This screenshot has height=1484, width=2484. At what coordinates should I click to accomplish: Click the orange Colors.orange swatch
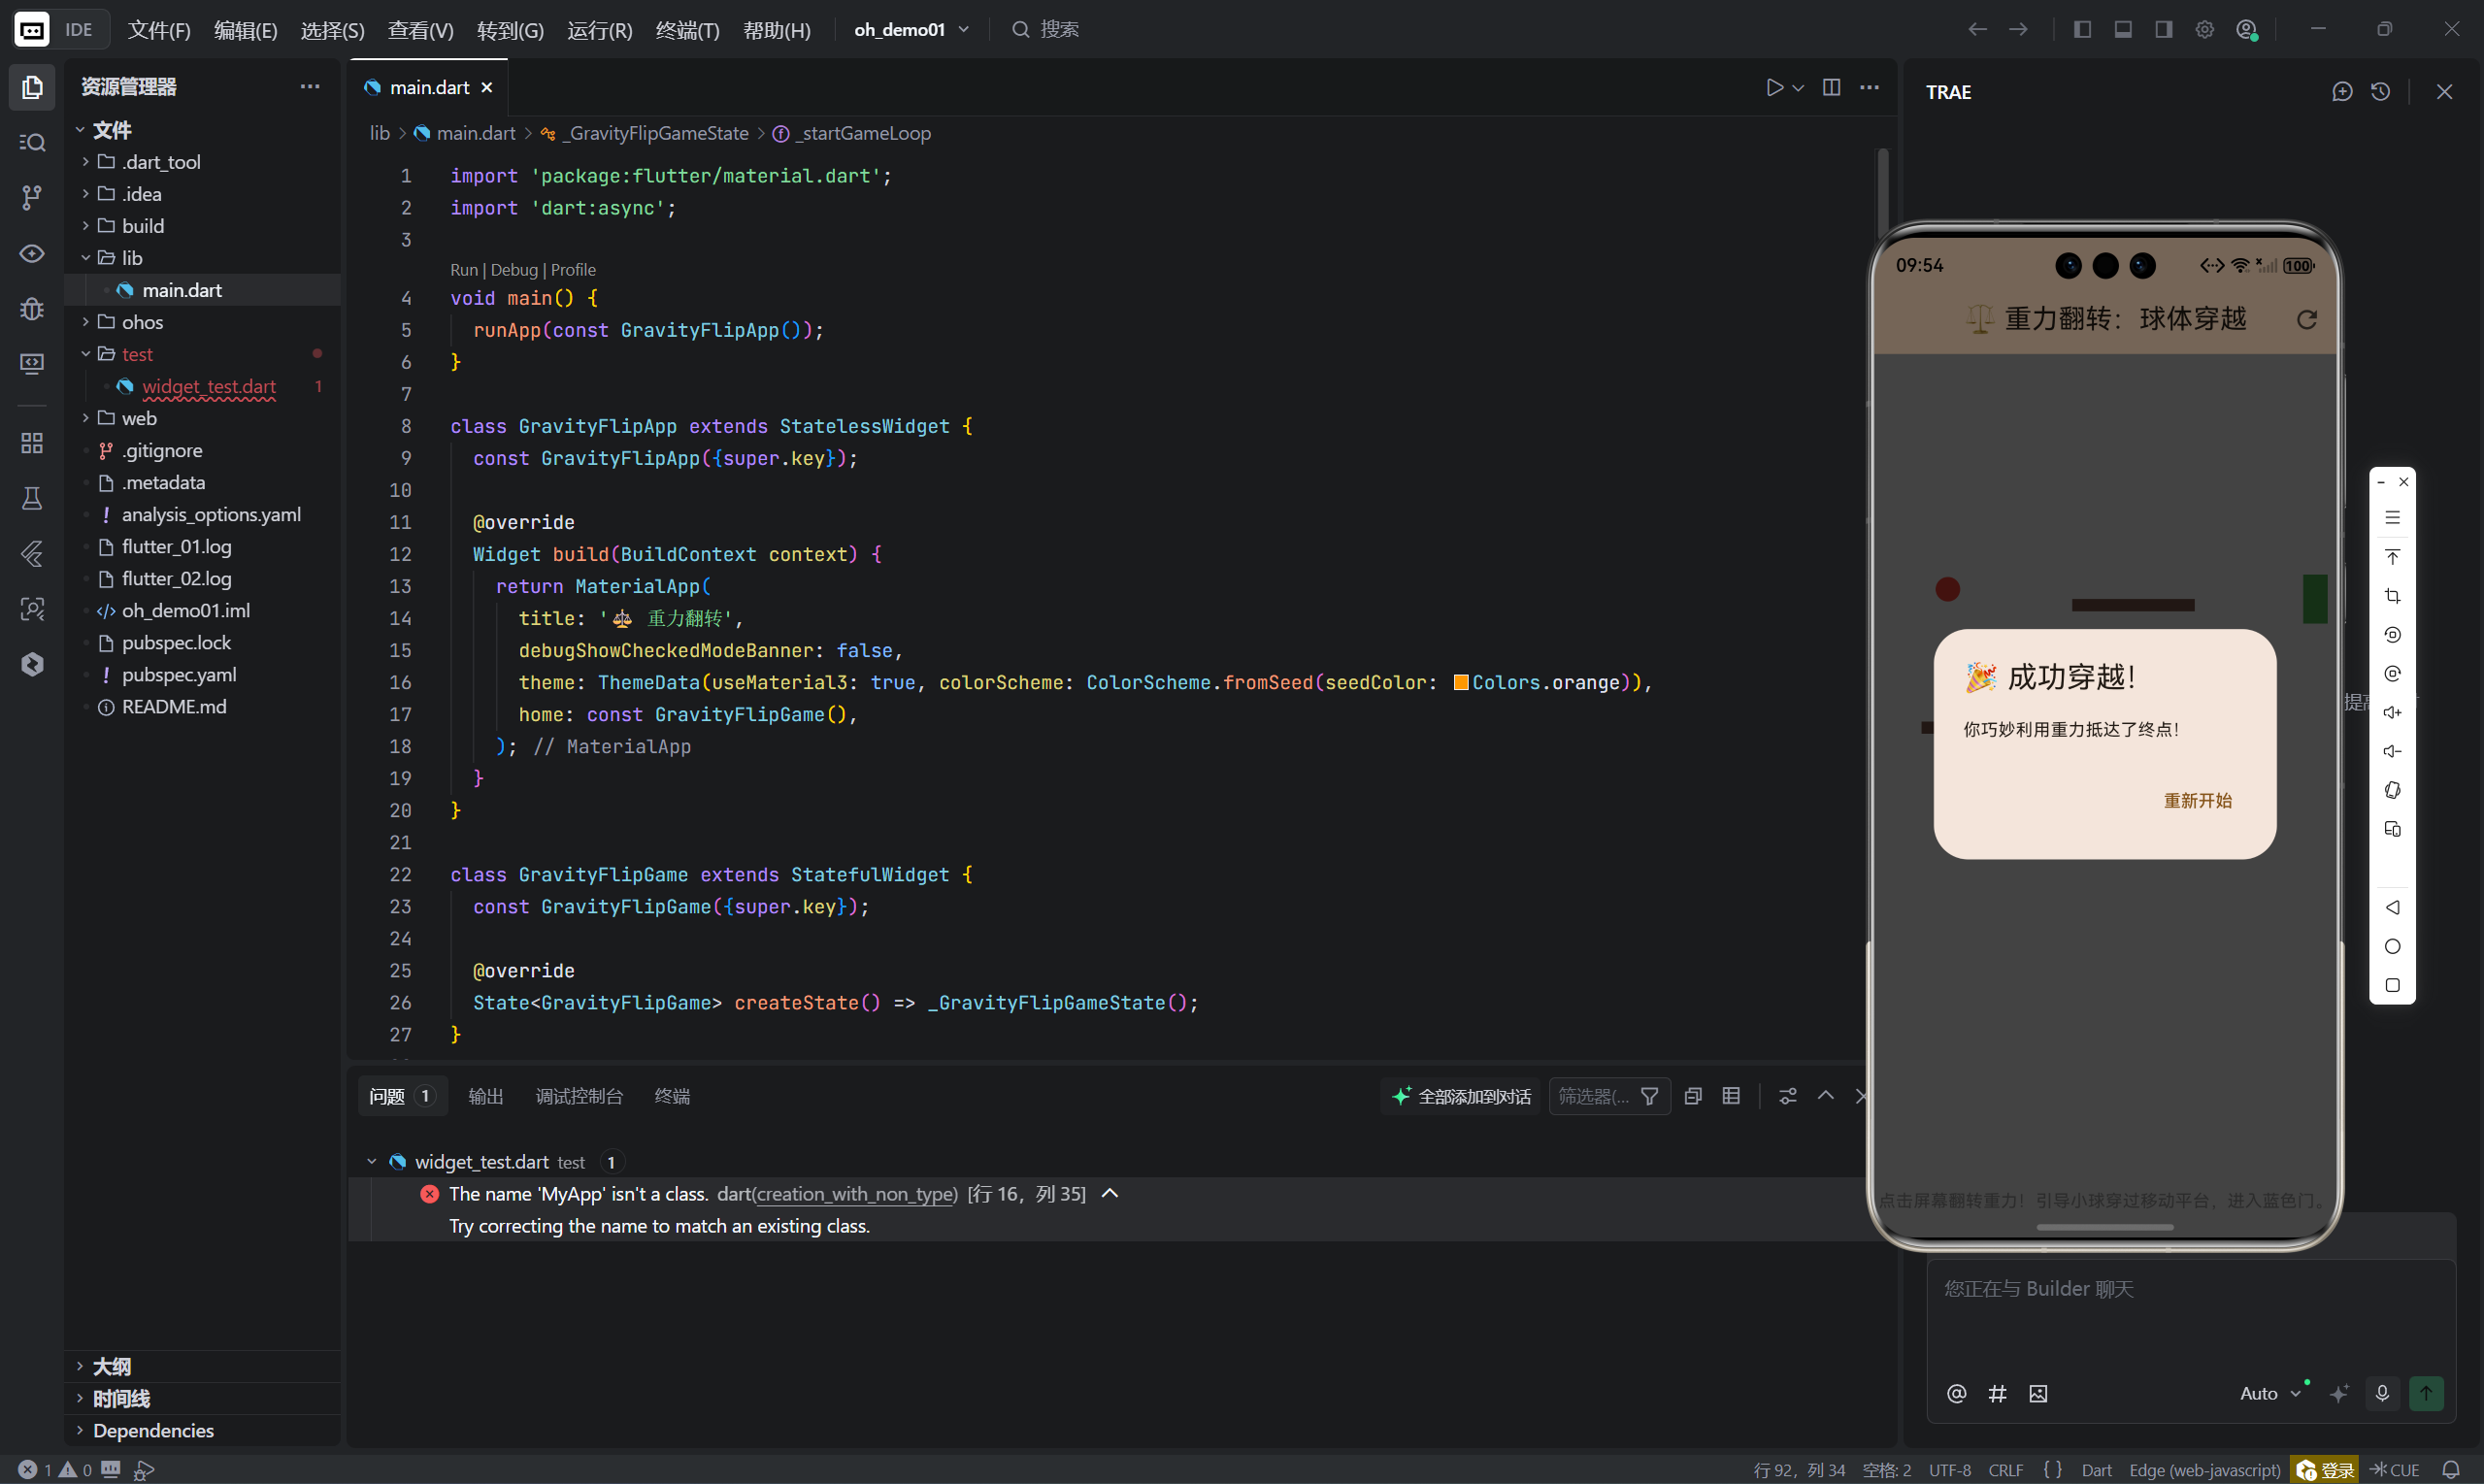1460,682
